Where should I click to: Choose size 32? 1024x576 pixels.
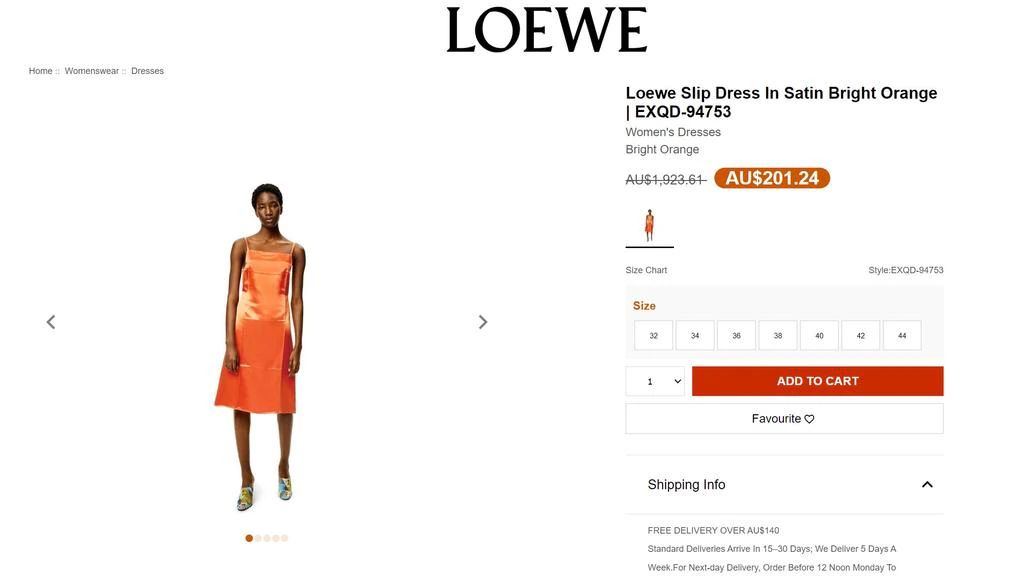tap(654, 336)
